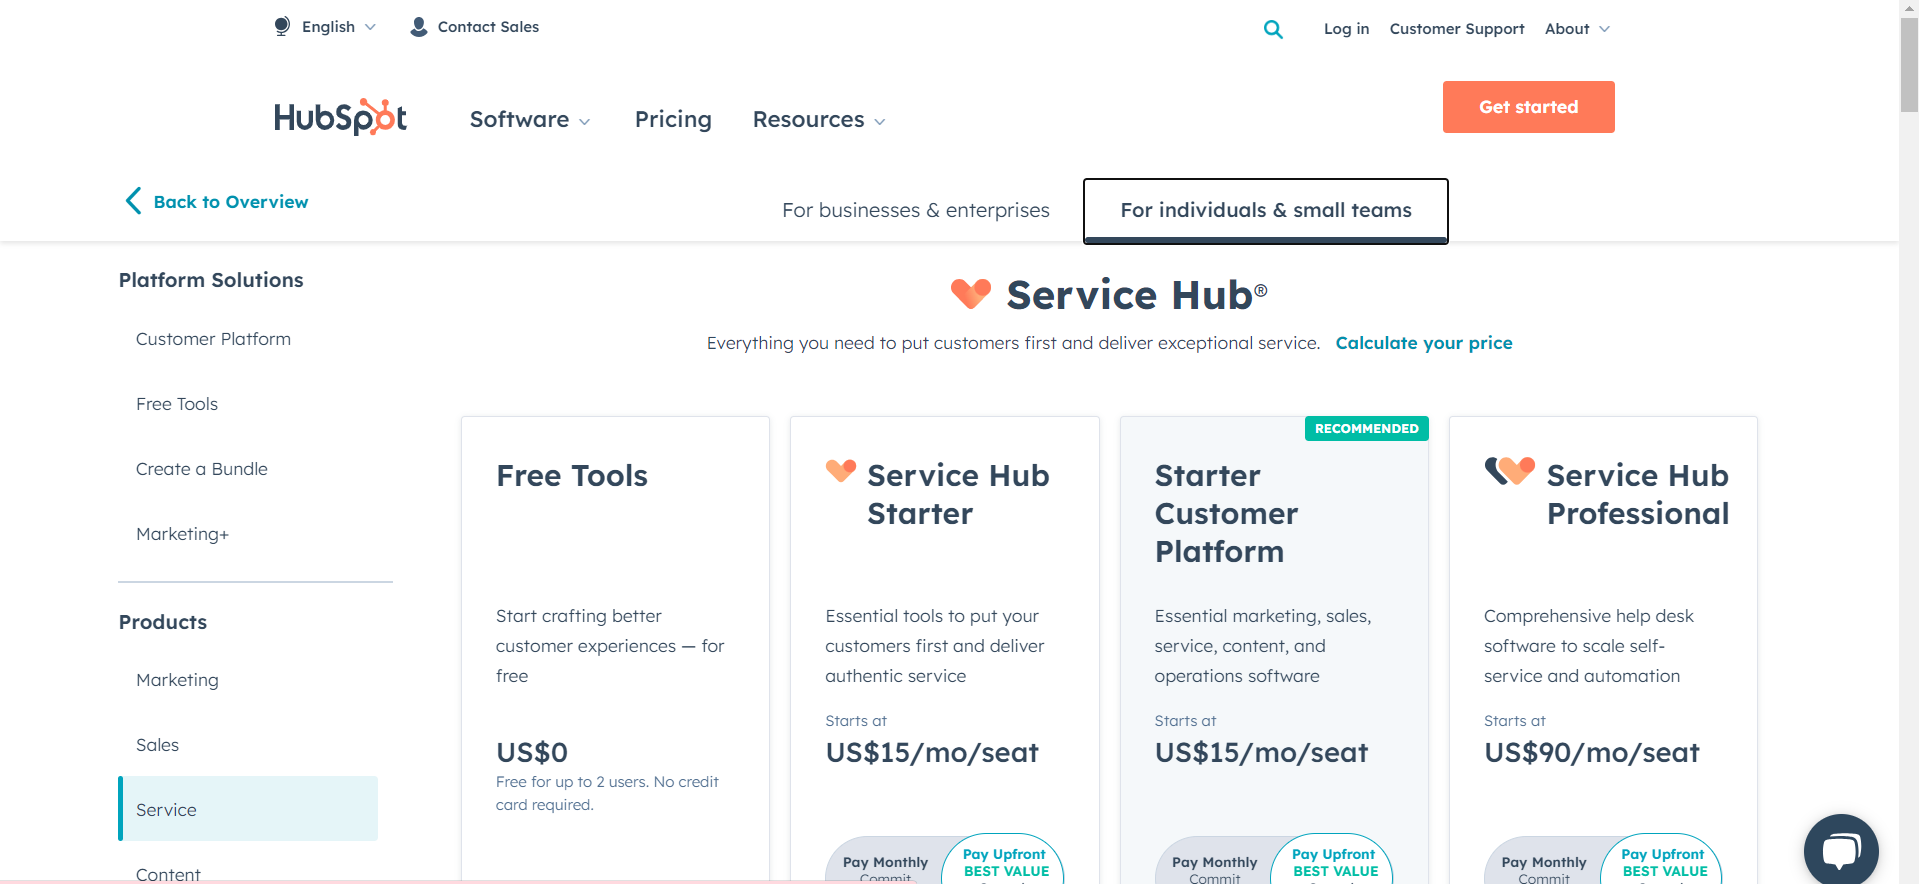Viewport: 1919px width, 884px height.
Task: Open the Pricing menu item
Action: click(673, 120)
